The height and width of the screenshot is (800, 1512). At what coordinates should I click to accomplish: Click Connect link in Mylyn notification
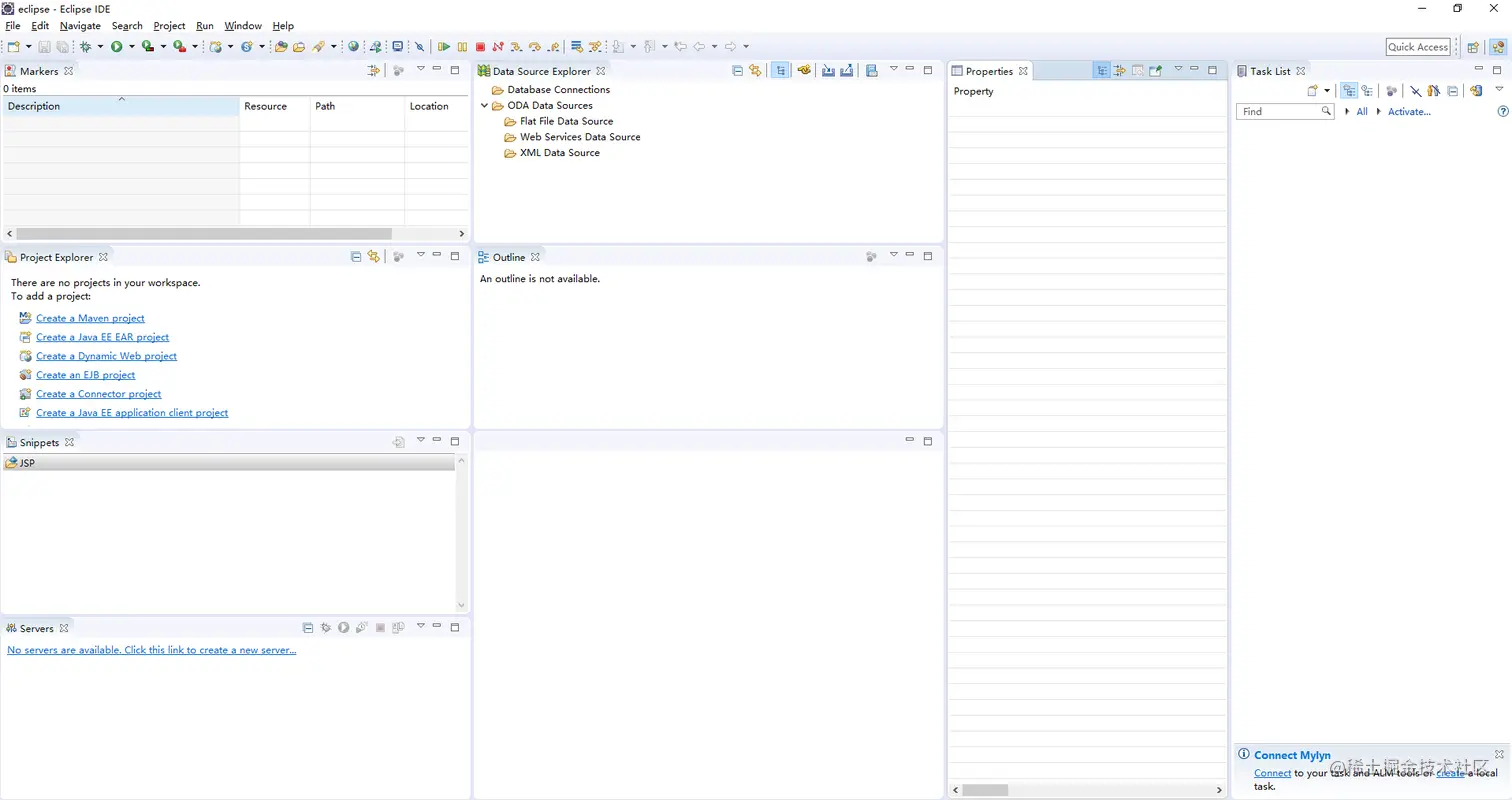(x=1272, y=773)
